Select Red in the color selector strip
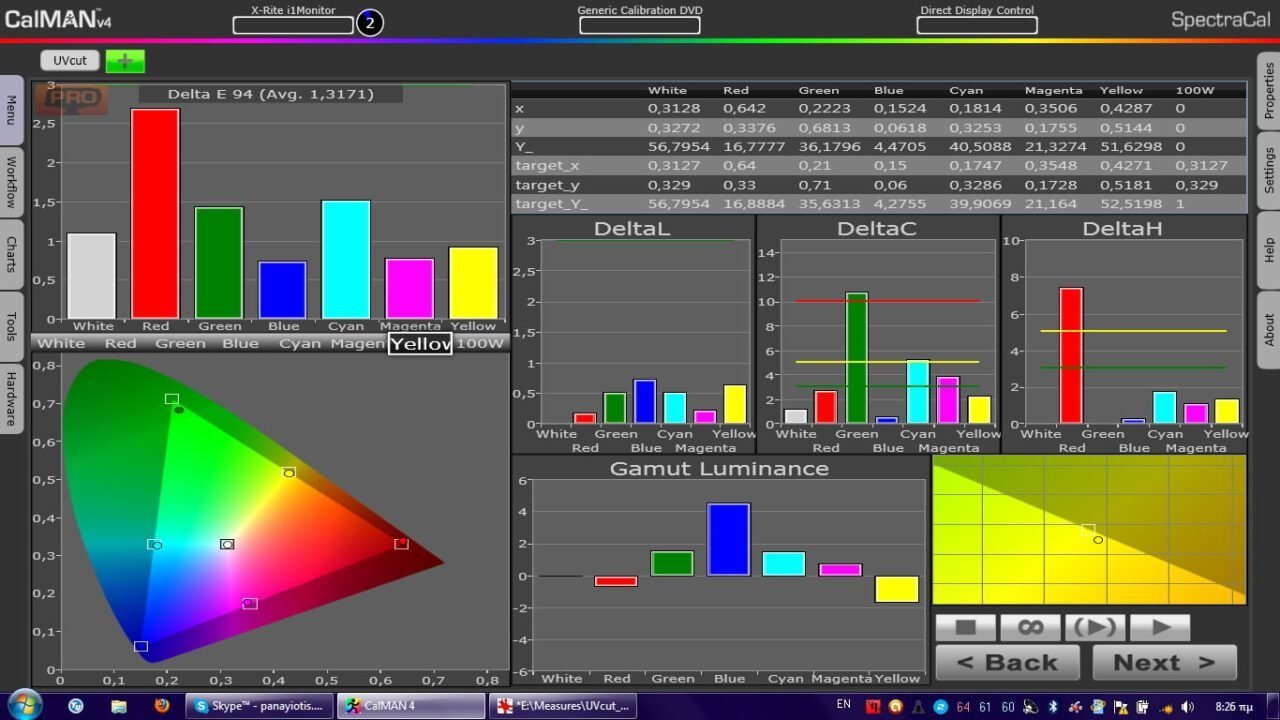1280x720 pixels. [121, 343]
